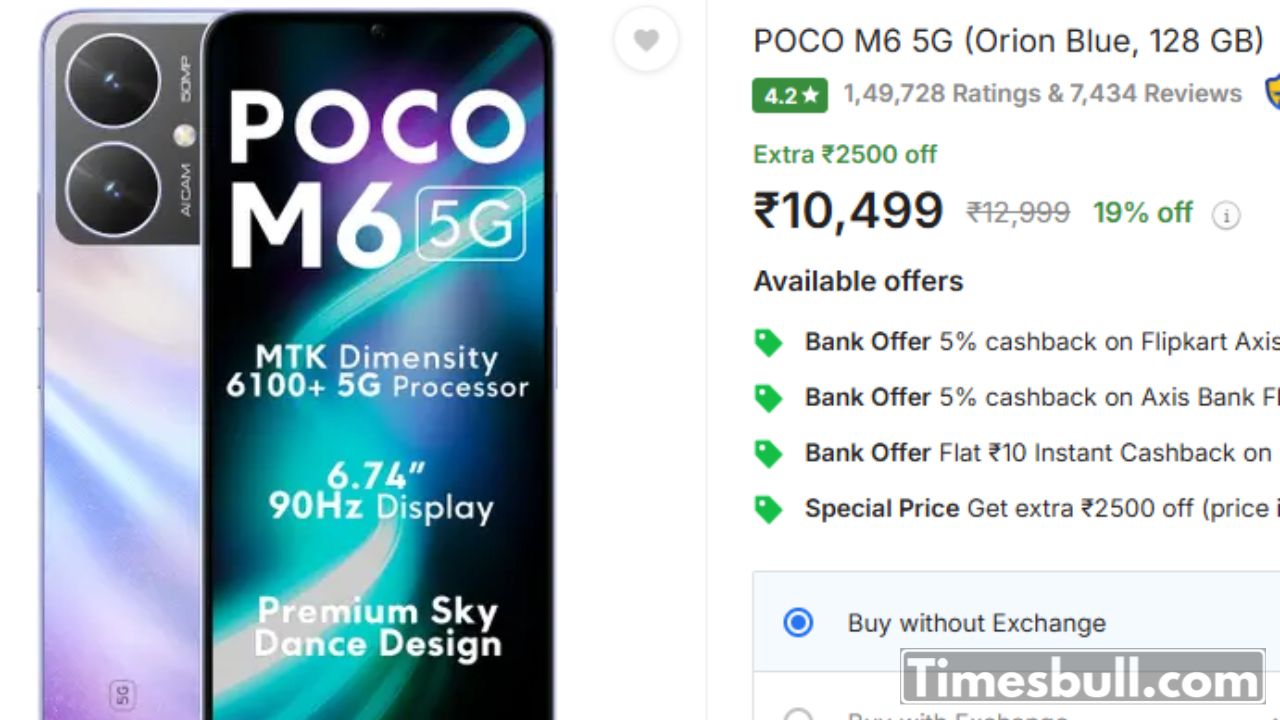Viewport: 1280px width, 720px height.
Task: Click the assured shield badge icon
Action: 1272,92
